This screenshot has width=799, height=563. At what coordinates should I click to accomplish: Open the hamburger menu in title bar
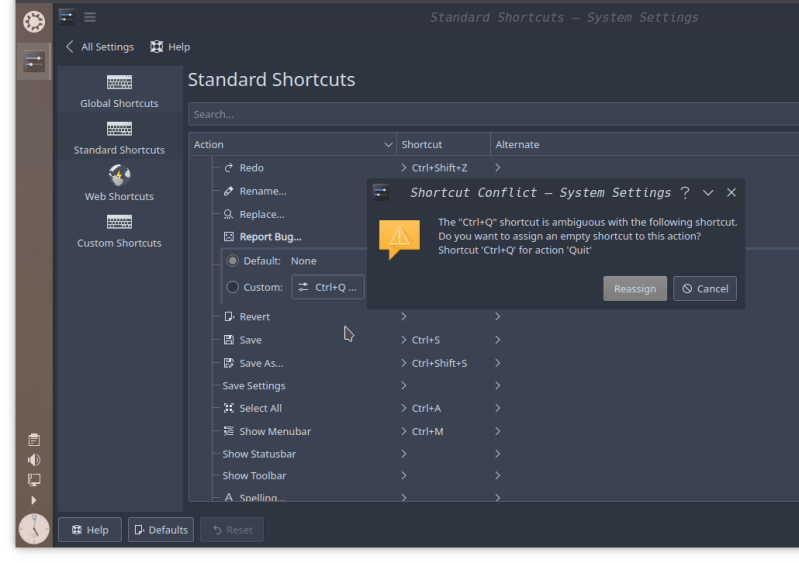(x=90, y=17)
